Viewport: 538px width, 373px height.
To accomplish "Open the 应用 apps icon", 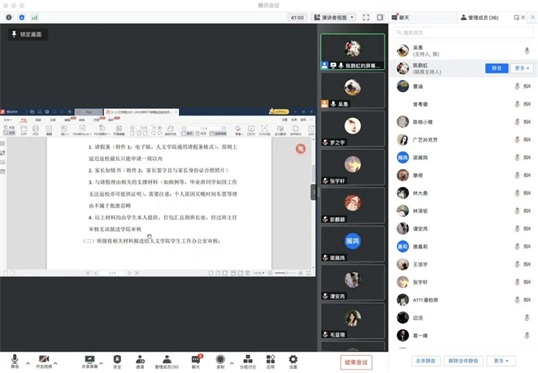I will (271, 362).
